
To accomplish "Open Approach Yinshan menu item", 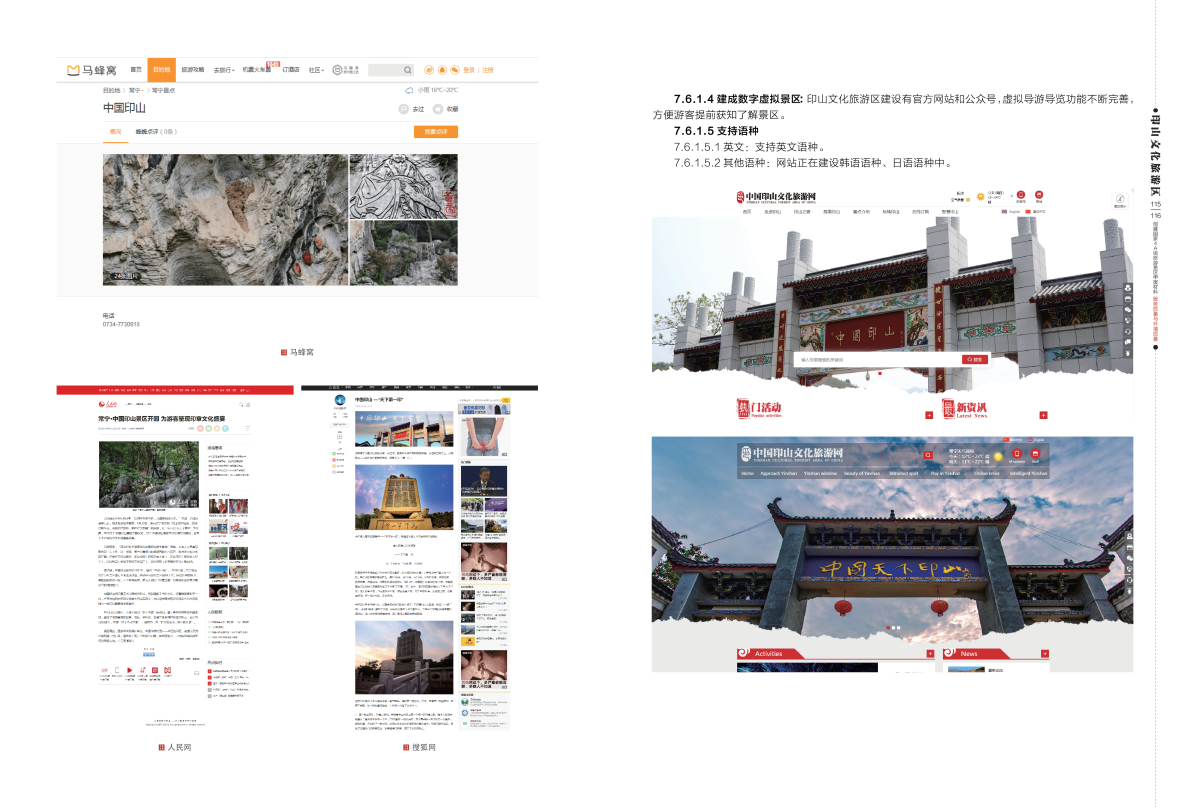I will pyautogui.click(x=779, y=473).
